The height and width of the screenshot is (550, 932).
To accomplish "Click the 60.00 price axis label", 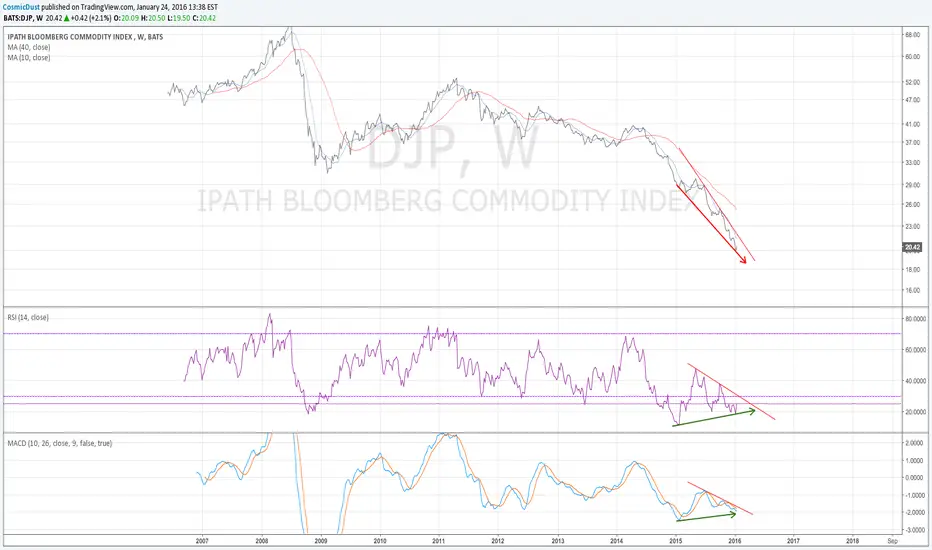I will pyautogui.click(x=912, y=56).
